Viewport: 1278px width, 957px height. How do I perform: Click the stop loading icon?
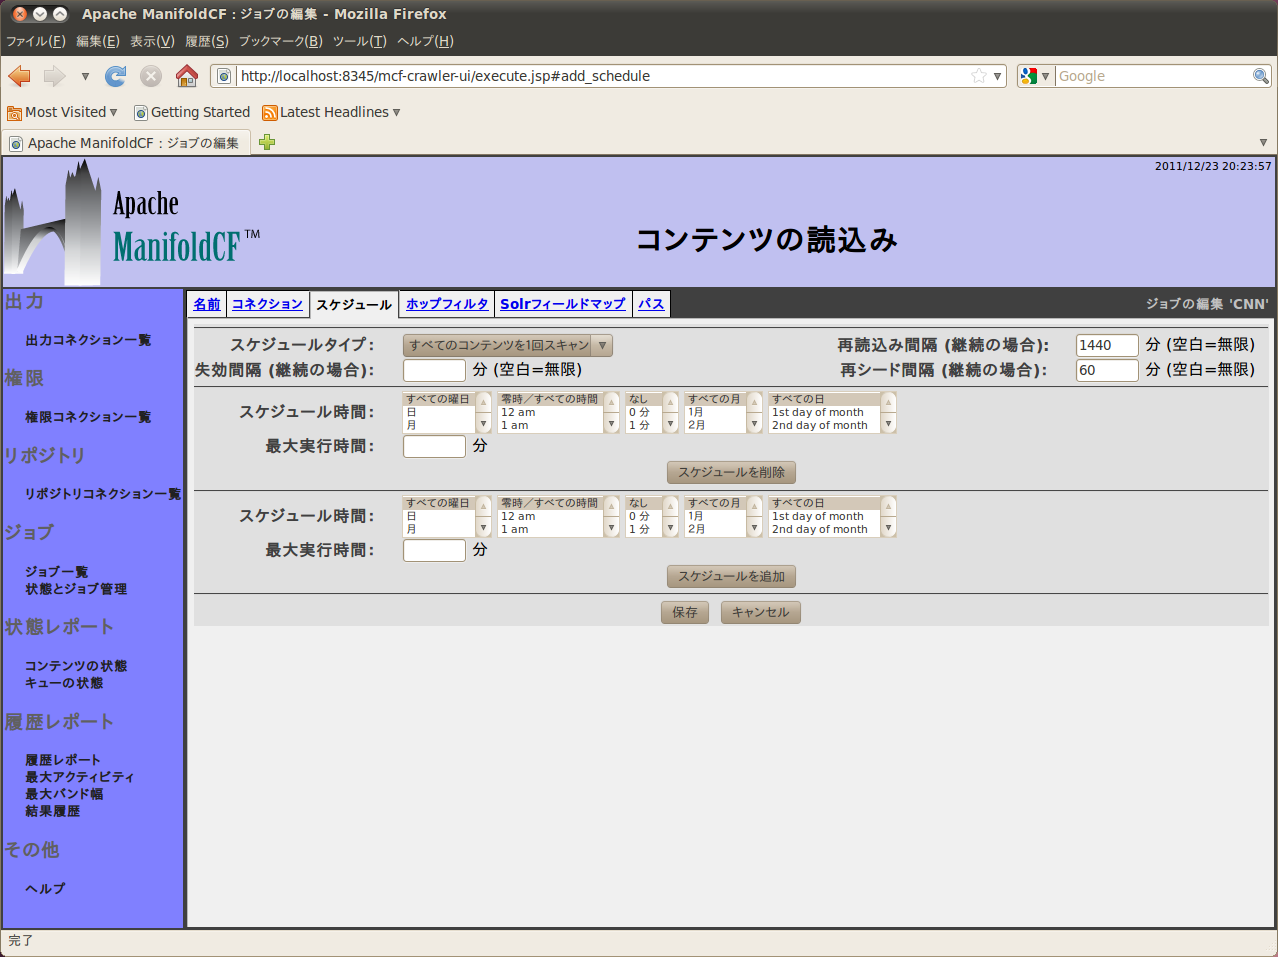(151, 76)
